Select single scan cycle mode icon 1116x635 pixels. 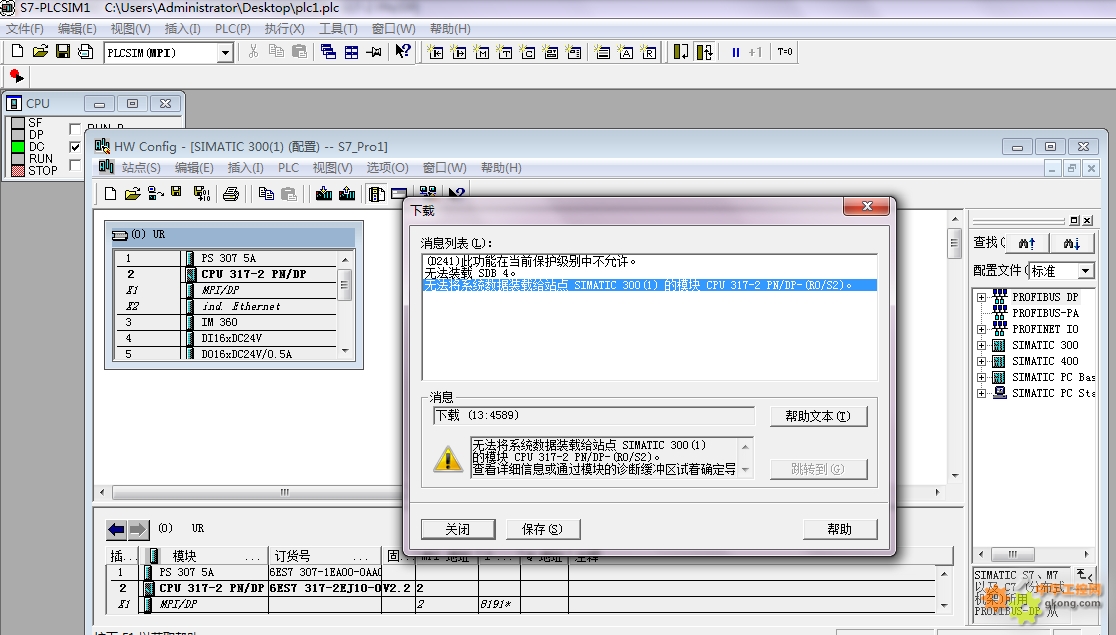[x=681, y=52]
